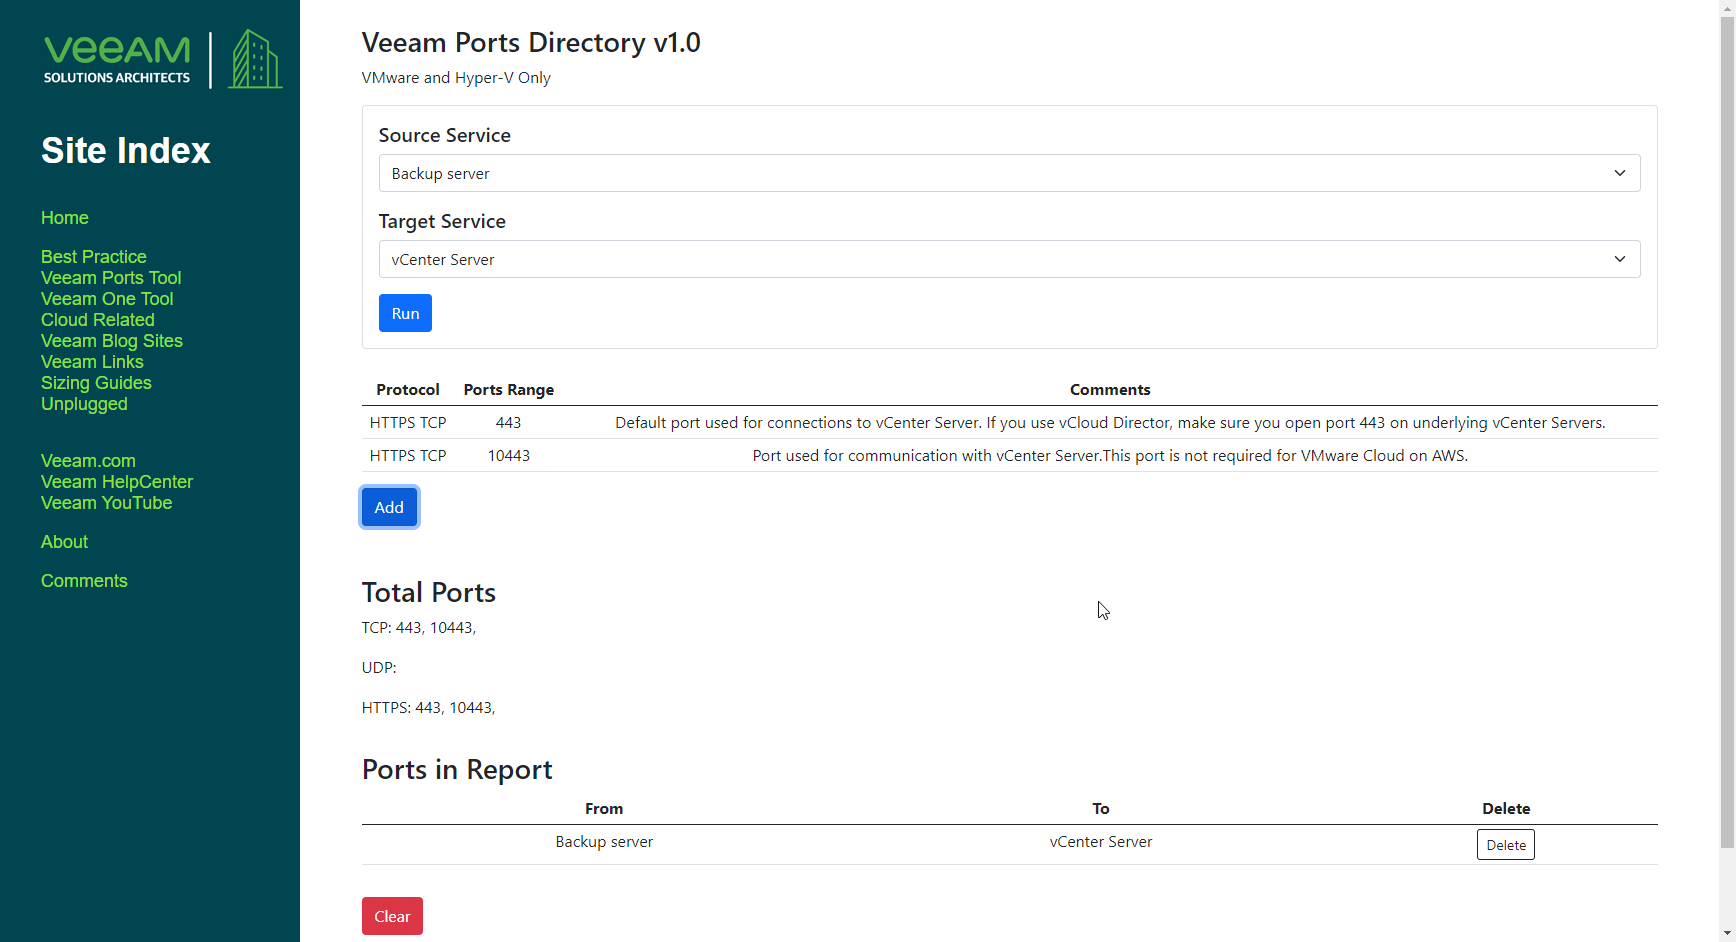Open Veeam HelpCenter link
This screenshot has height=942, width=1736.
(117, 482)
